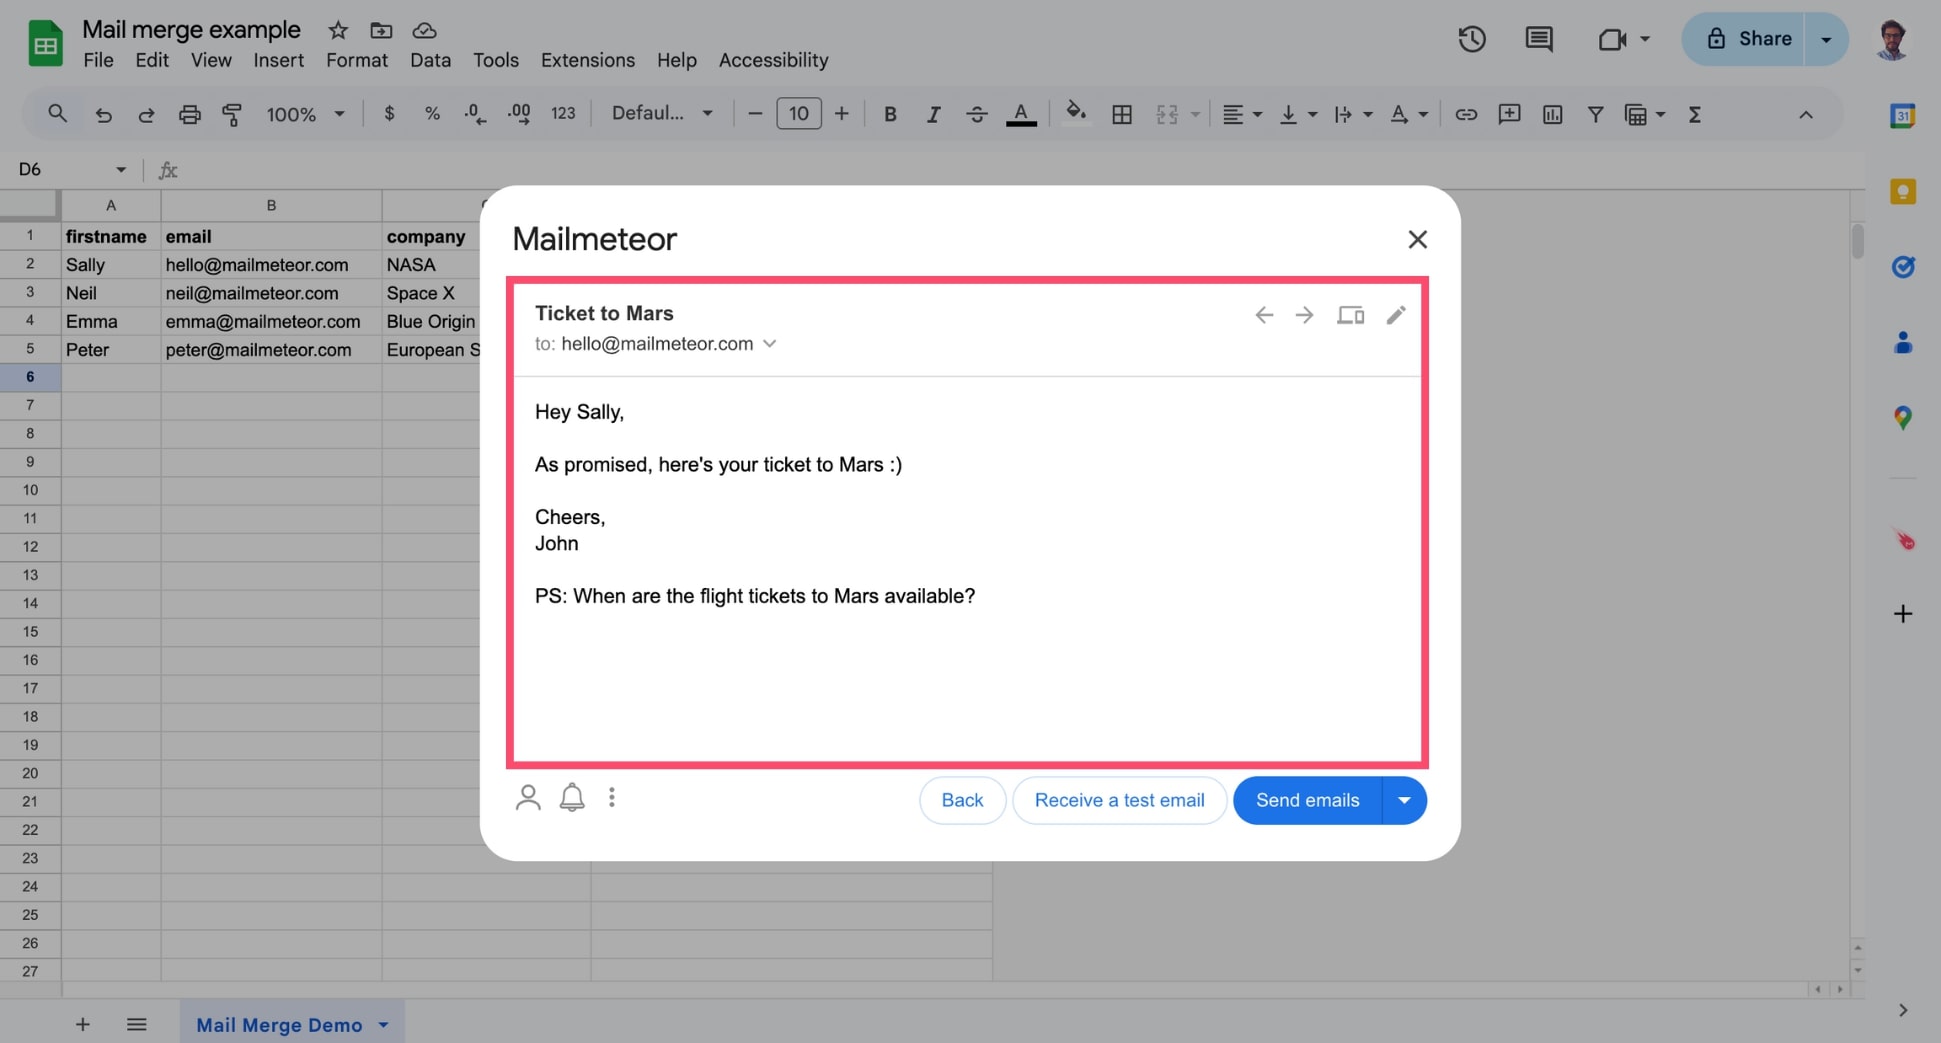Viewport: 1941px width, 1043px height.
Task: Show previous email preview
Action: 1264,315
